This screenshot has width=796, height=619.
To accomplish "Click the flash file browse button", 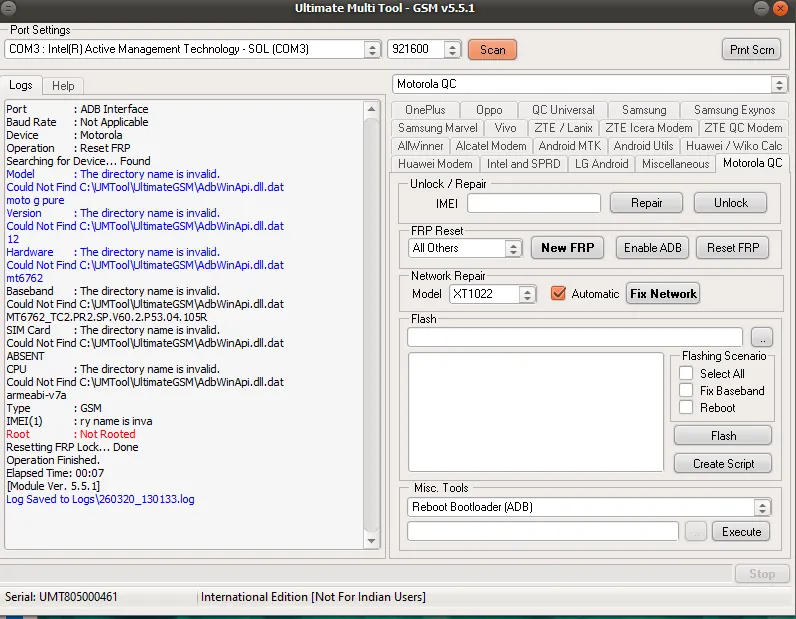I will (761, 337).
